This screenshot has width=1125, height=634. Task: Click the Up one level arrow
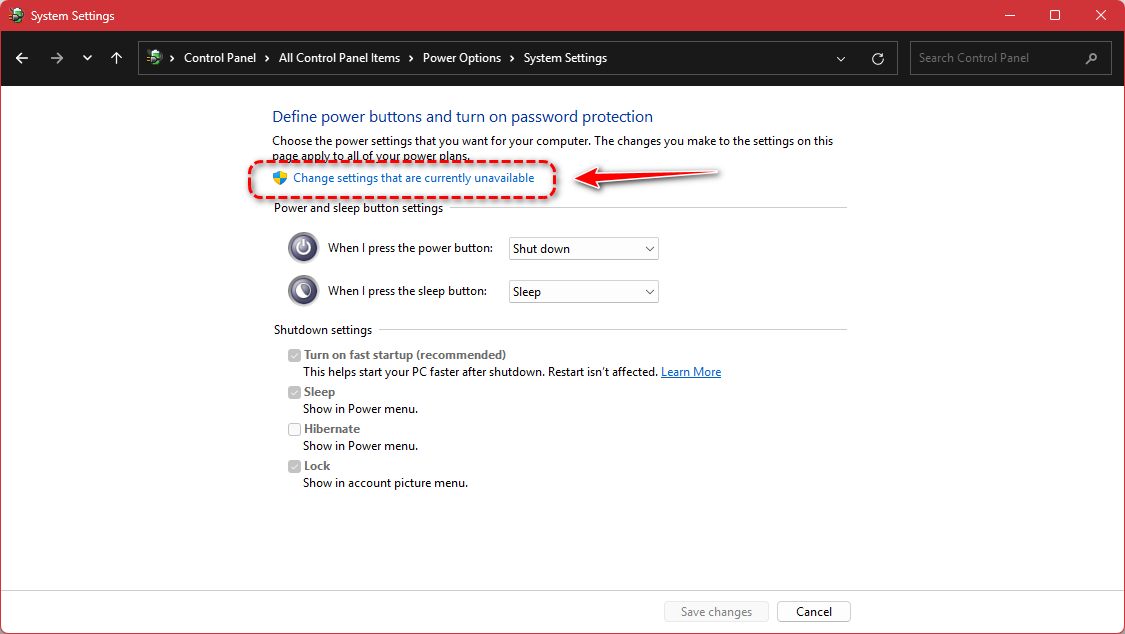(116, 58)
